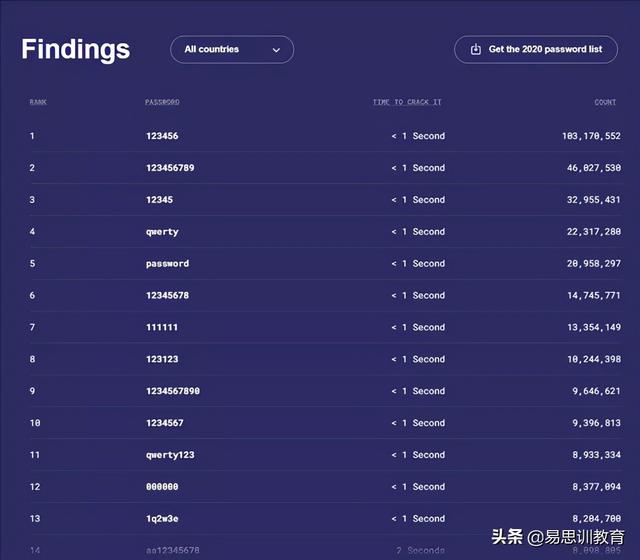Click count 9,646,621
The width and height of the screenshot is (640, 560).
(x=596, y=391)
